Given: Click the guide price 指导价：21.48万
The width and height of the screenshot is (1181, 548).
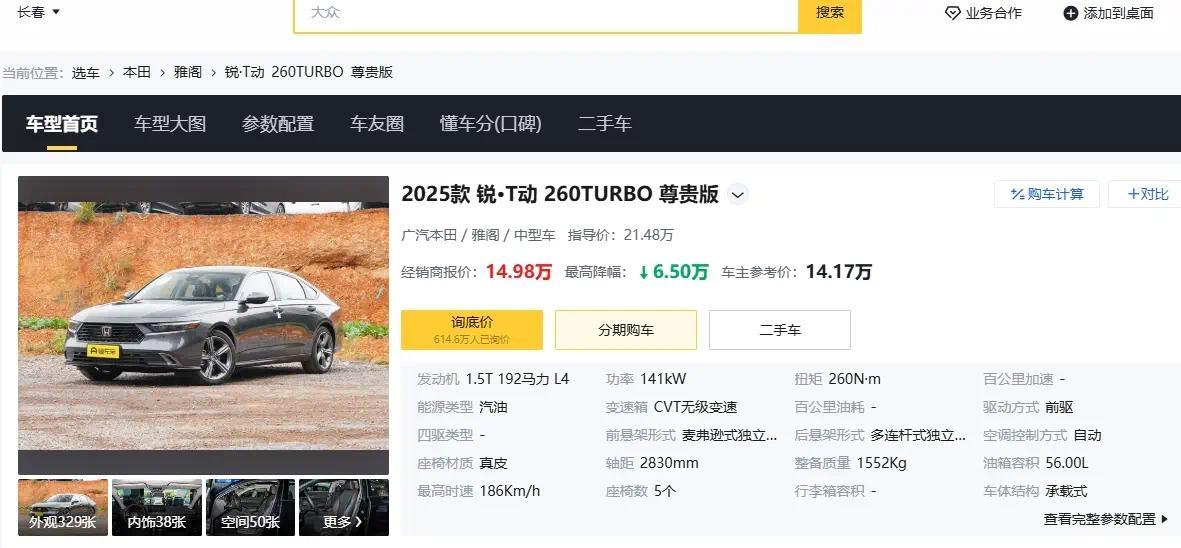Looking at the screenshot, I should pyautogui.click(x=621, y=235).
